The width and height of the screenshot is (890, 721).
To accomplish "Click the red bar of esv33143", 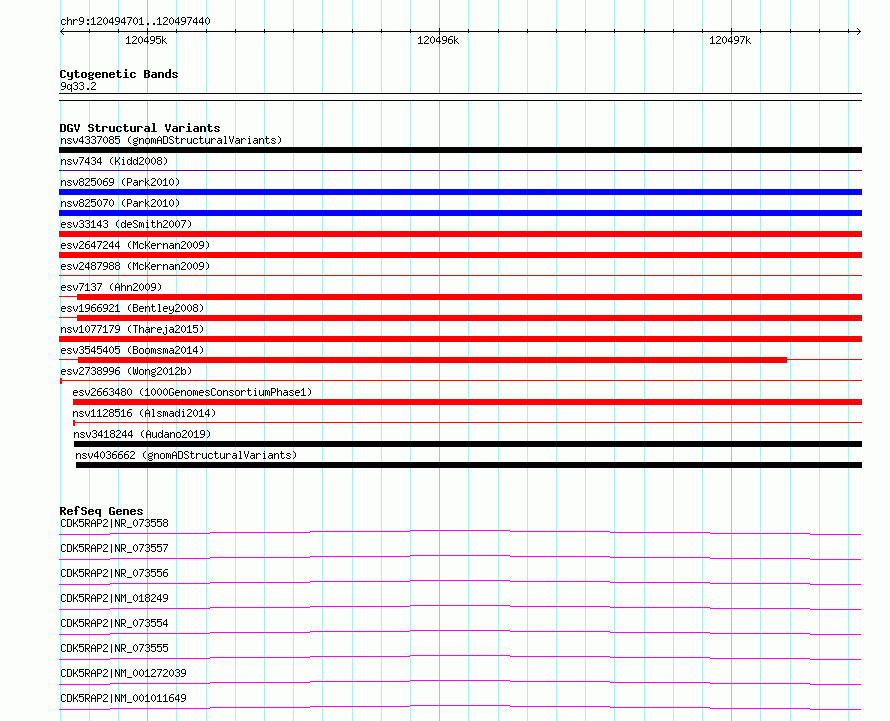I will (460, 234).
